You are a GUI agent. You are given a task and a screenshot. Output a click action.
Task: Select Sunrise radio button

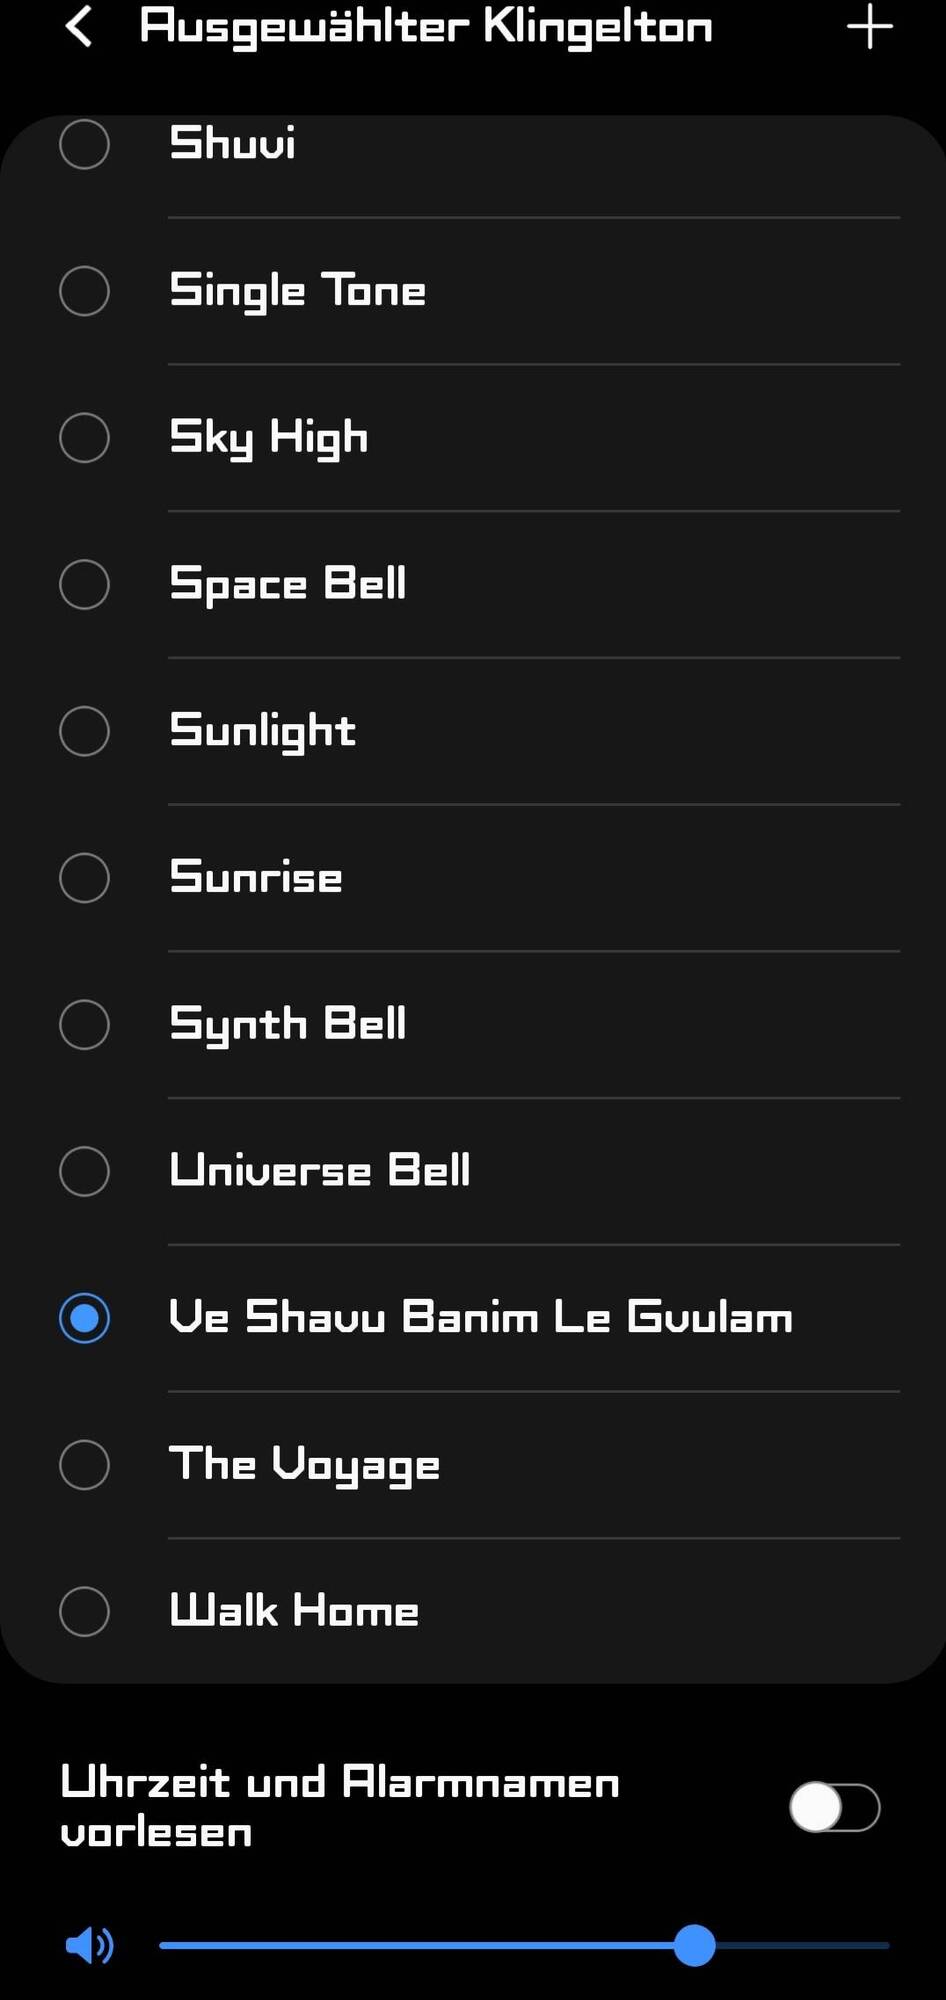pos(85,878)
